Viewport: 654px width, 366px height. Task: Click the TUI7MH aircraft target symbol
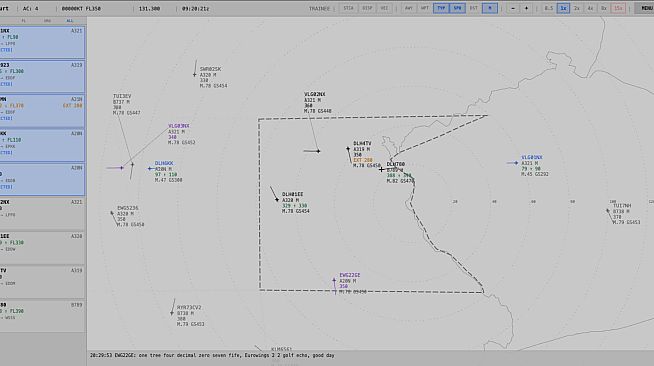(608, 211)
